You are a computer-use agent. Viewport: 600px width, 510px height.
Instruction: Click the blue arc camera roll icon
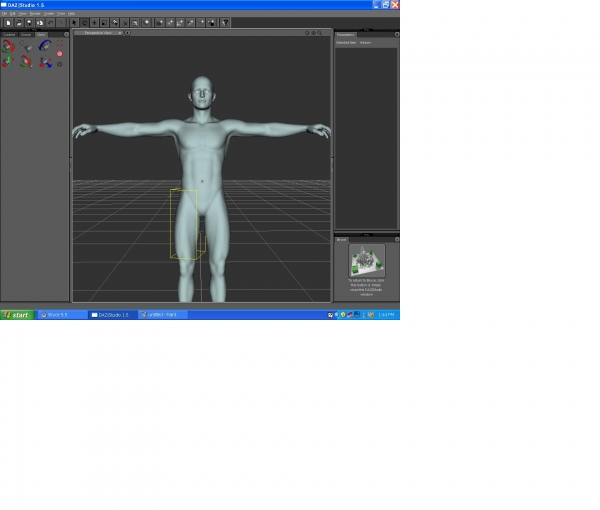tap(45, 46)
